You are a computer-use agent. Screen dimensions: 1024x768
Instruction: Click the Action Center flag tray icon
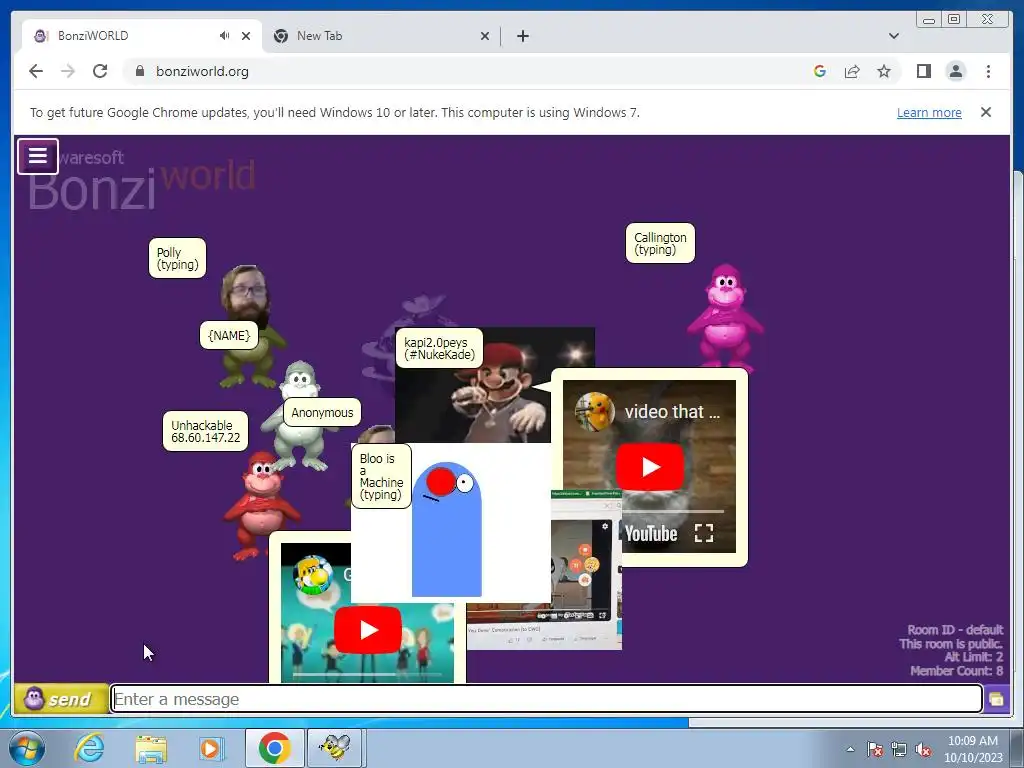tap(874, 750)
